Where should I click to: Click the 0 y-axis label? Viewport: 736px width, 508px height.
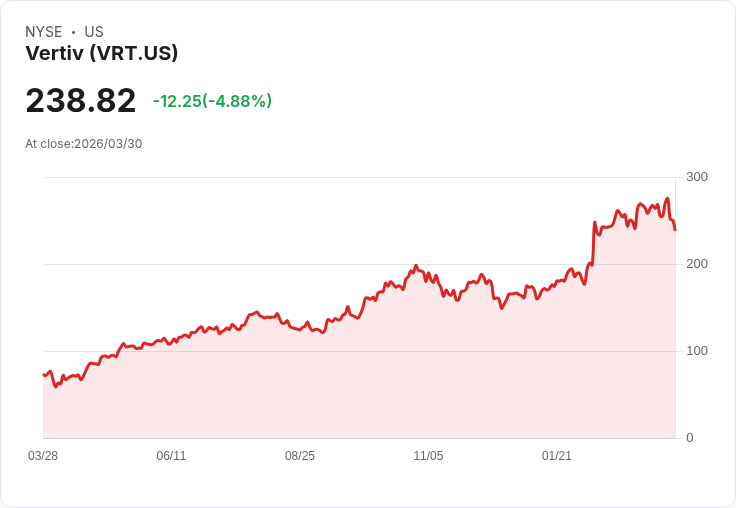click(690, 438)
